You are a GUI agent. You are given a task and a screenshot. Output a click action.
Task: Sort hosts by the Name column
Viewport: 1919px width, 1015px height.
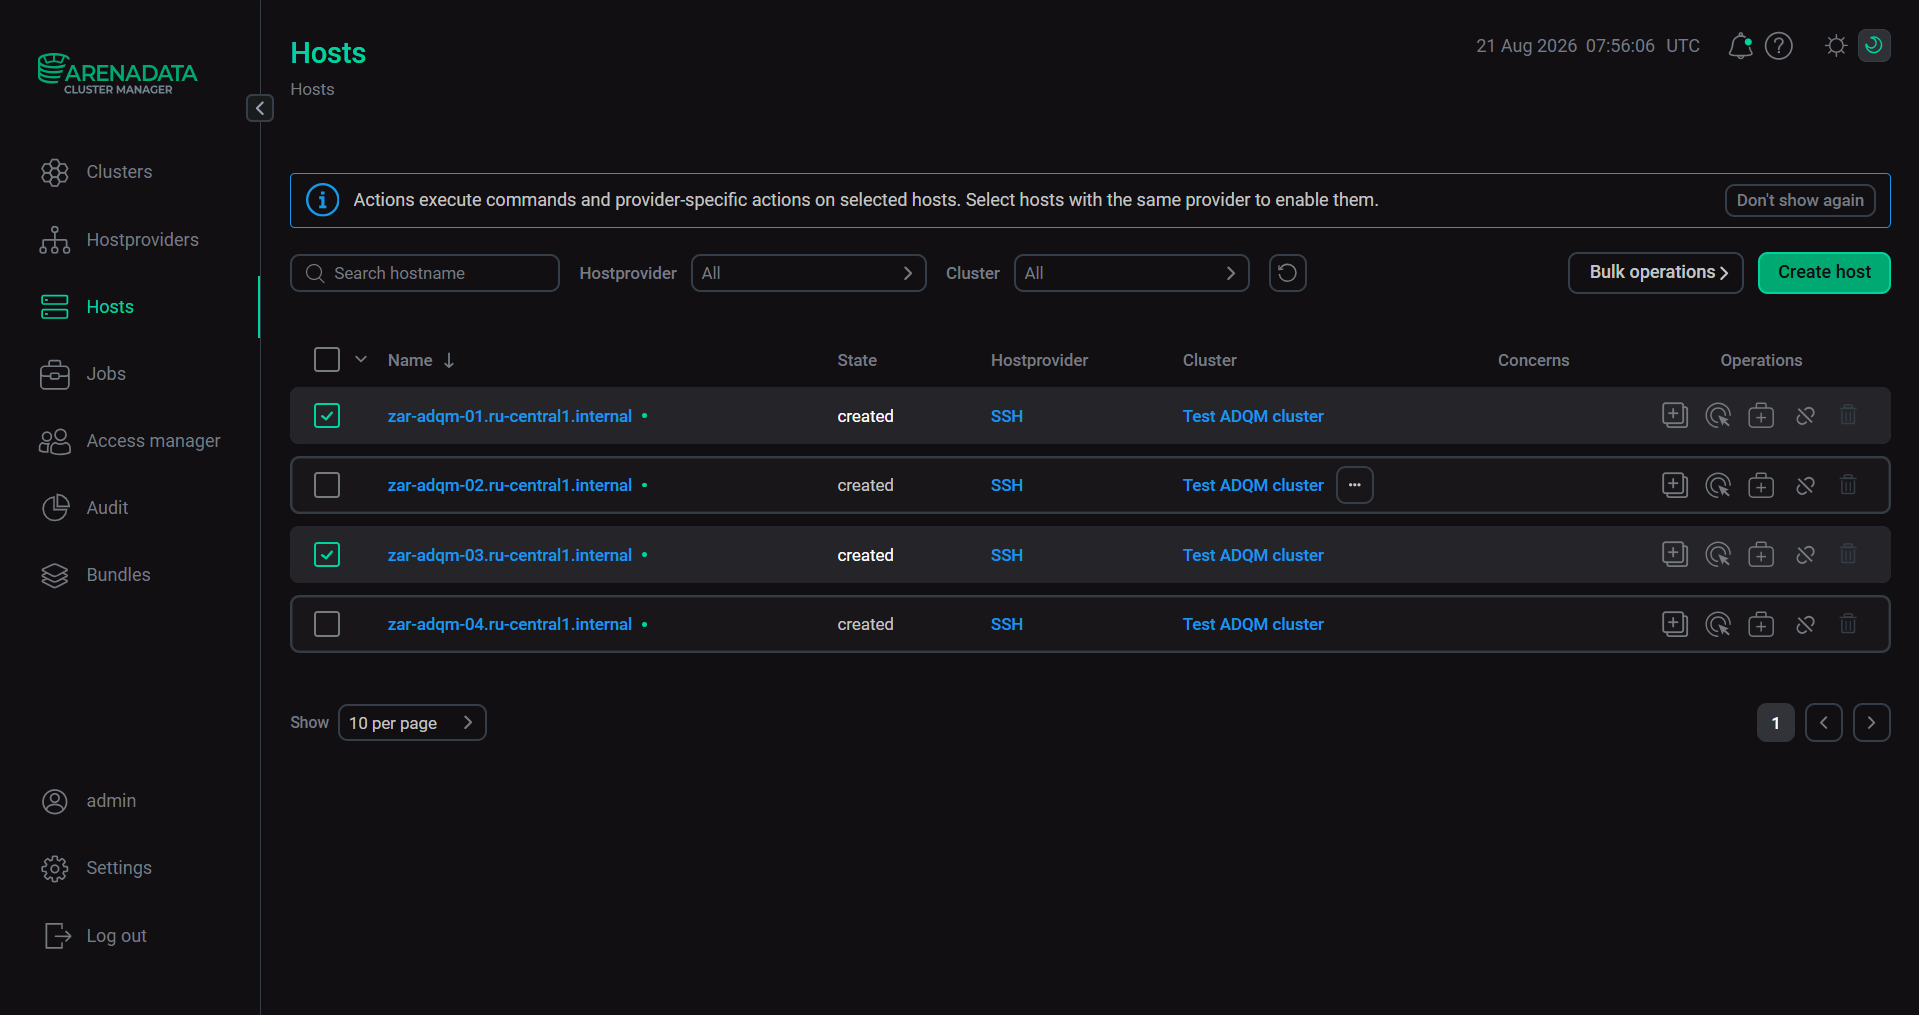click(421, 360)
